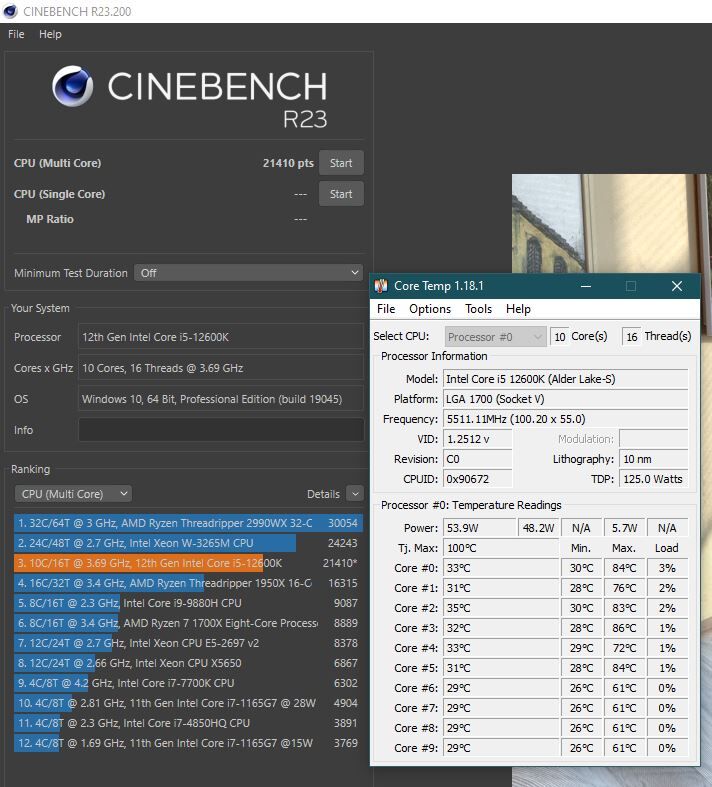Click the Revision C0 value
712x787 pixels.
click(x=478, y=459)
